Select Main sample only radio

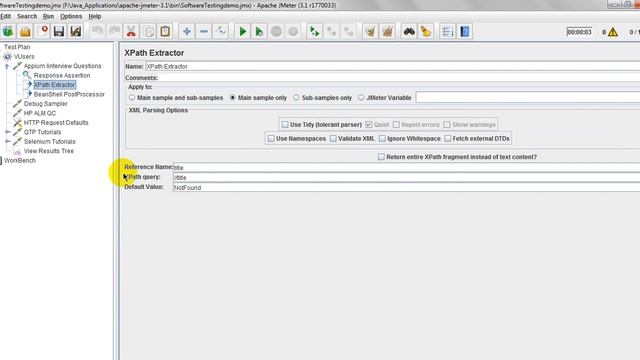[x=233, y=98]
